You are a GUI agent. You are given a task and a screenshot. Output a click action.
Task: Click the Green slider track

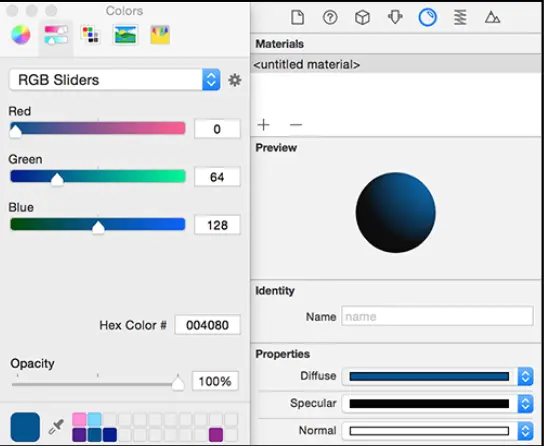pos(97,176)
